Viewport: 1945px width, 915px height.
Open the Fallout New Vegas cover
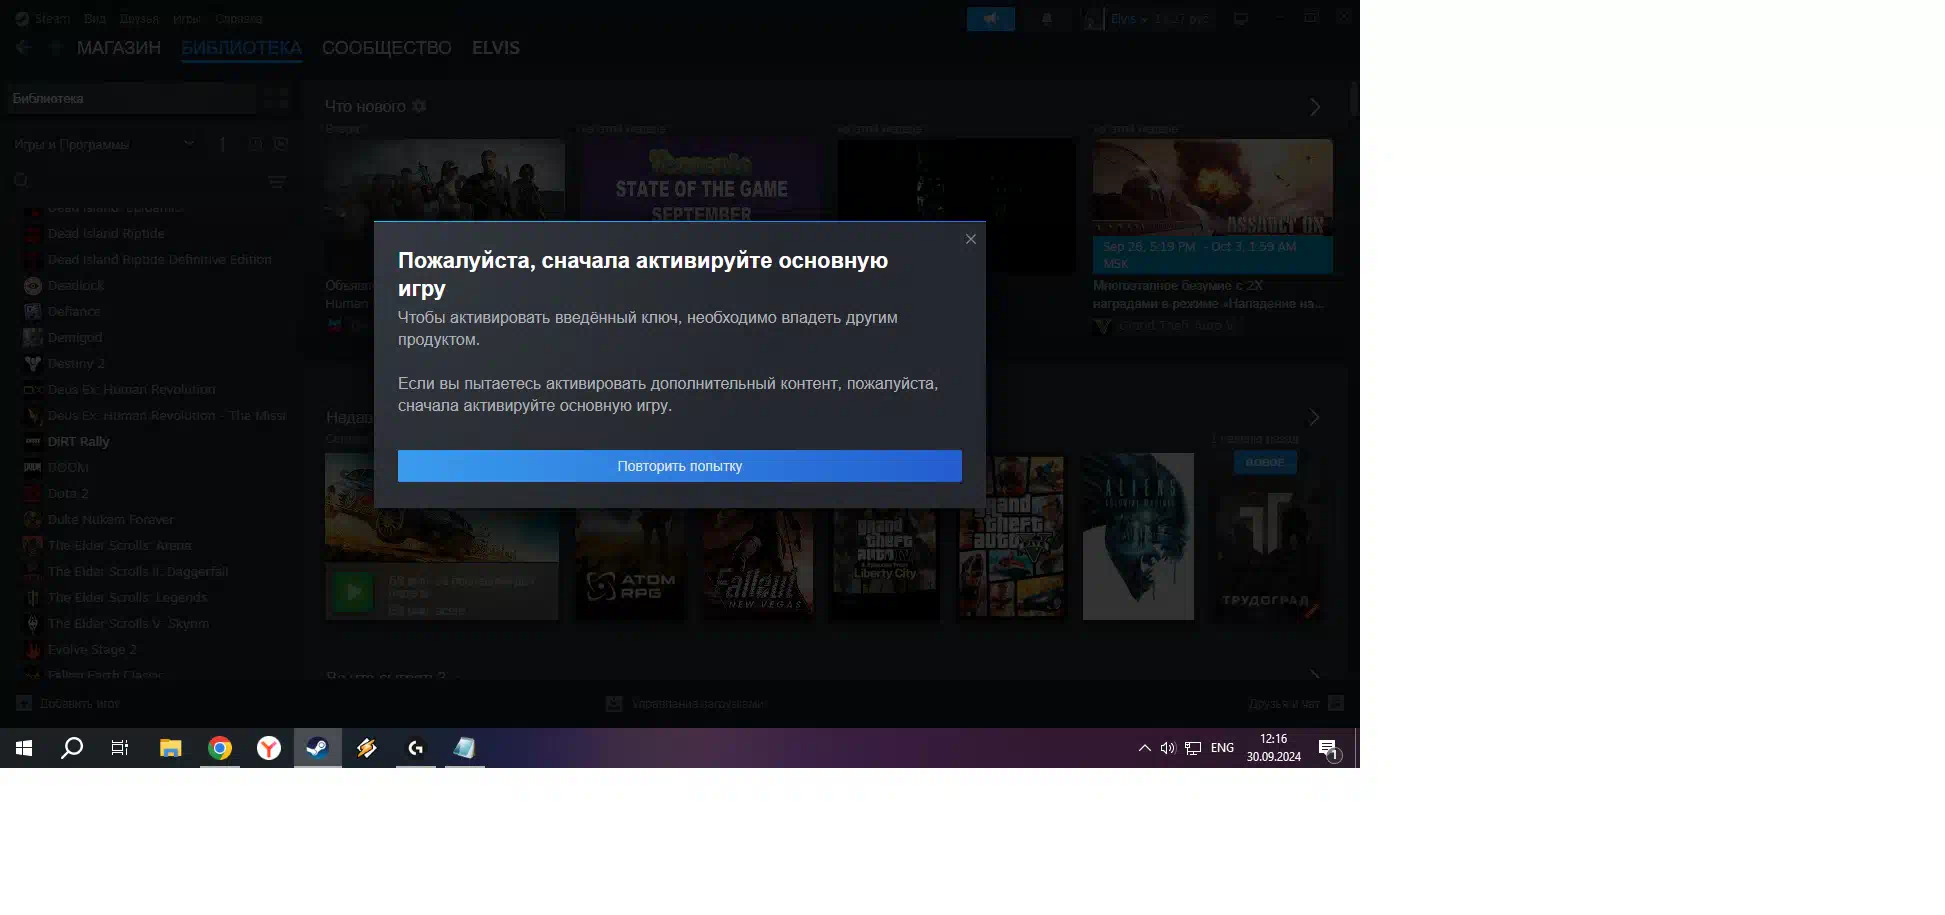click(757, 564)
